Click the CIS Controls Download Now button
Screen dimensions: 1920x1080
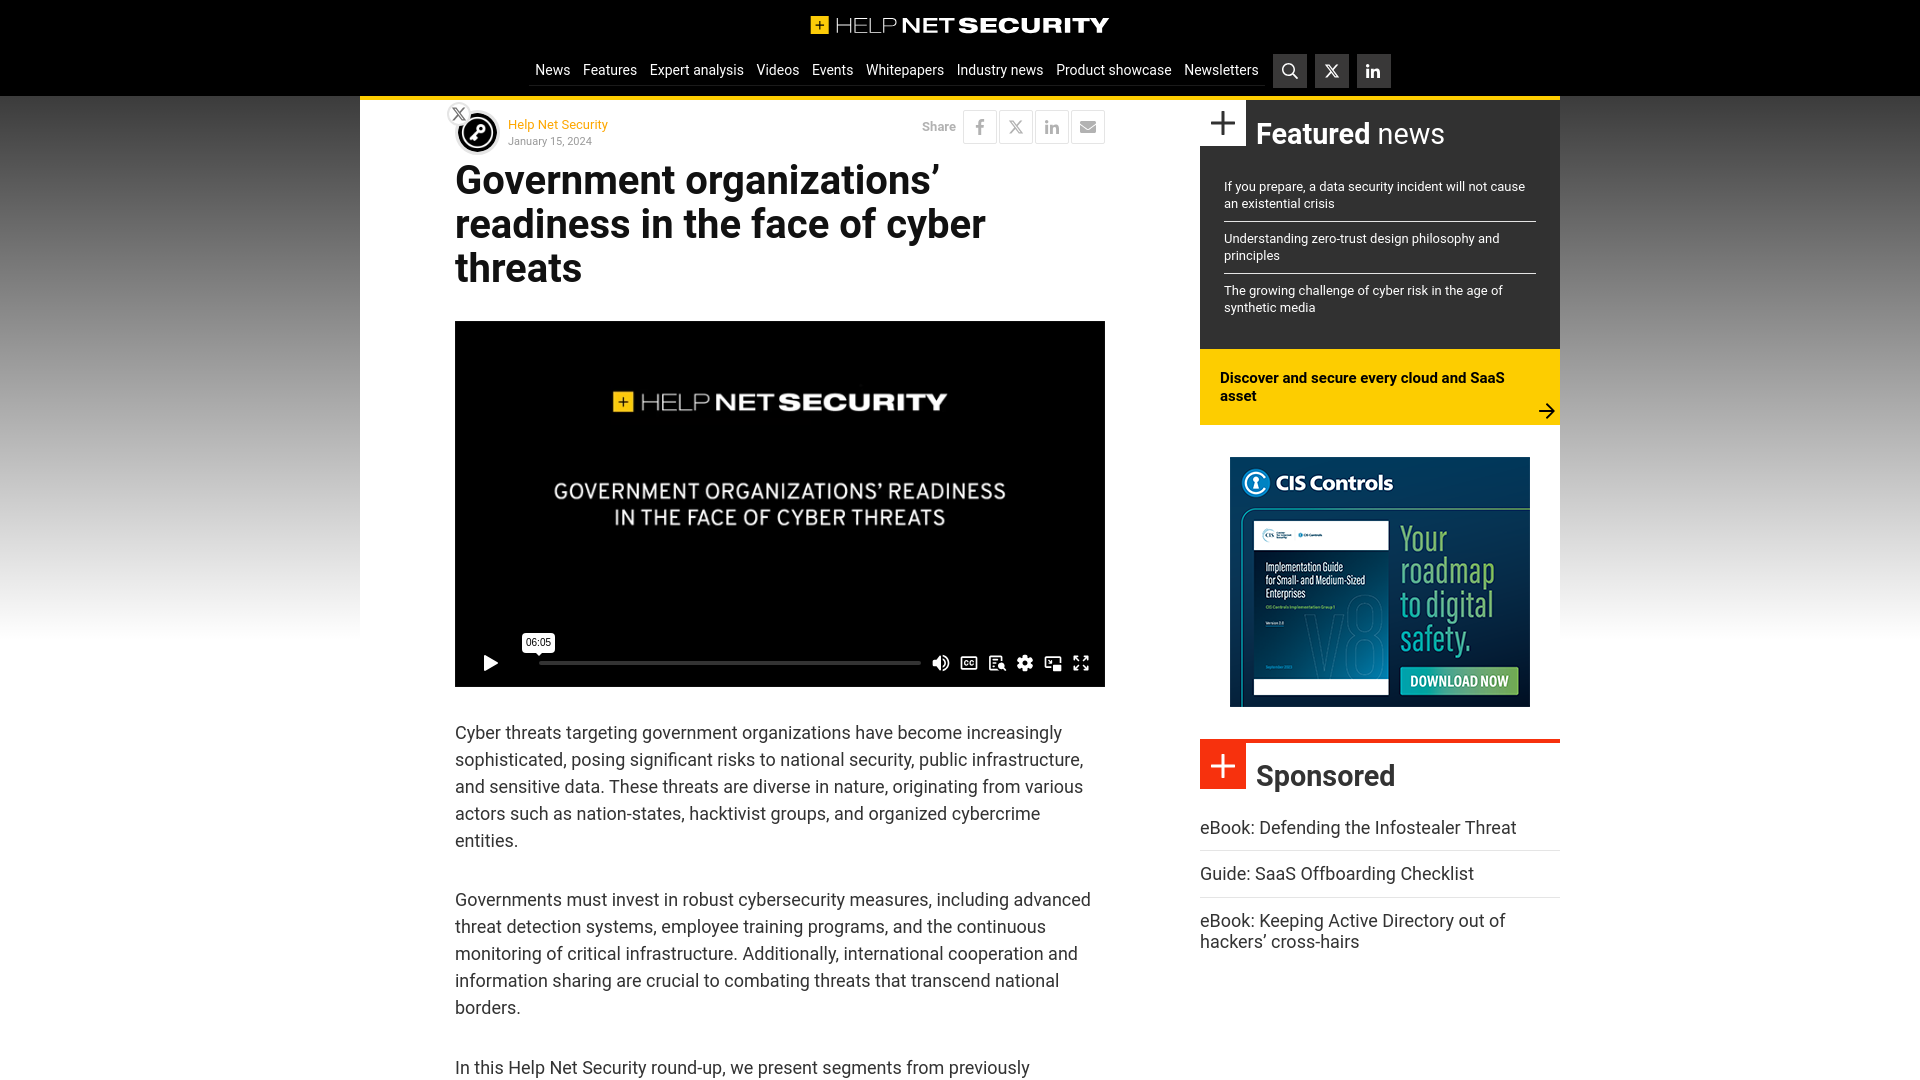[1458, 680]
